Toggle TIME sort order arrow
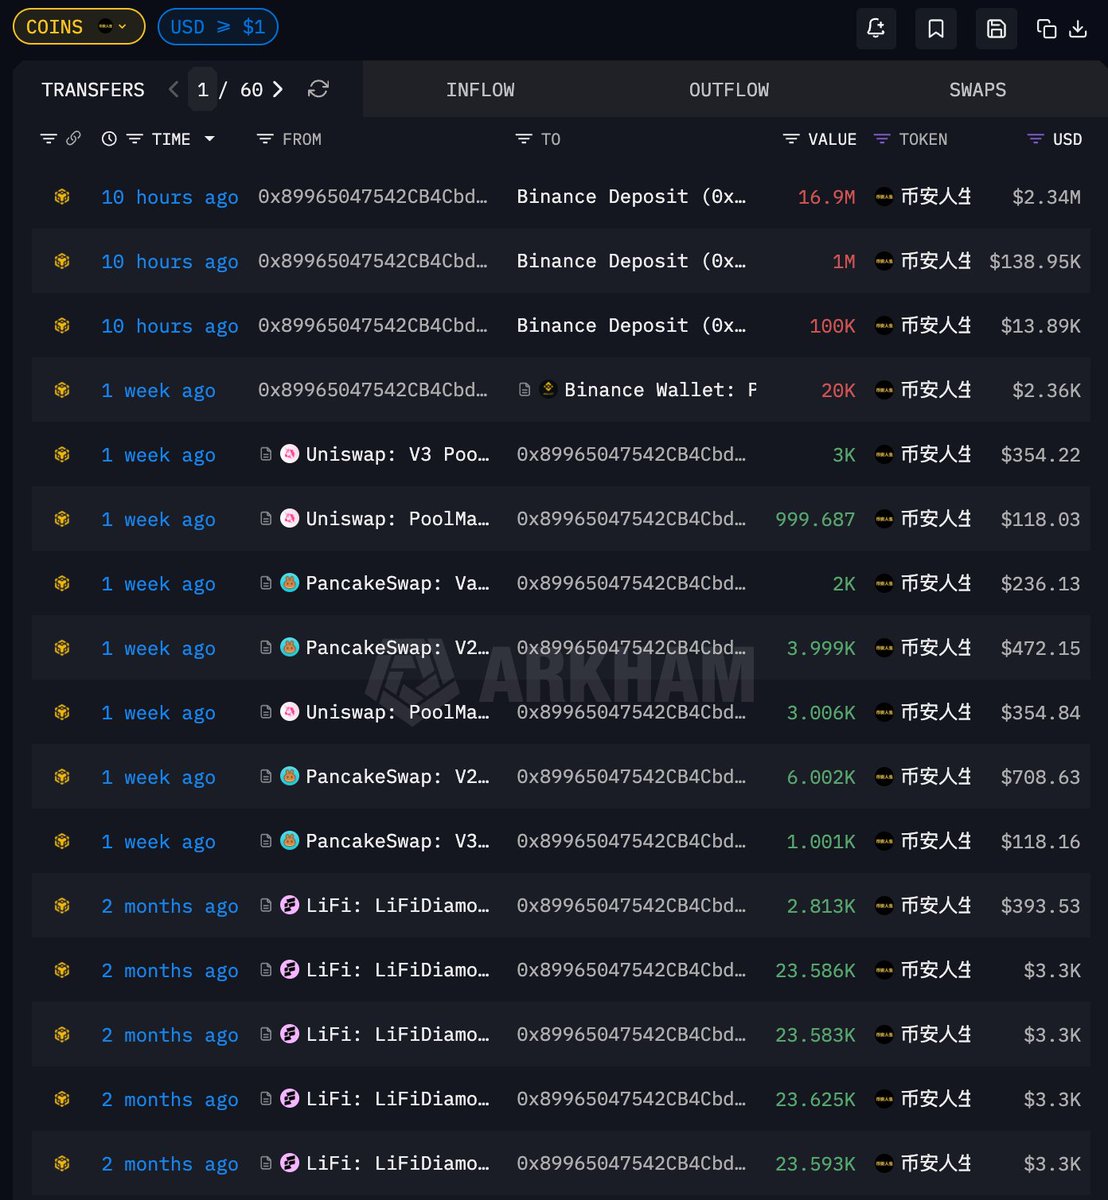The width and height of the screenshot is (1108, 1200). pyautogui.click(x=209, y=139)
